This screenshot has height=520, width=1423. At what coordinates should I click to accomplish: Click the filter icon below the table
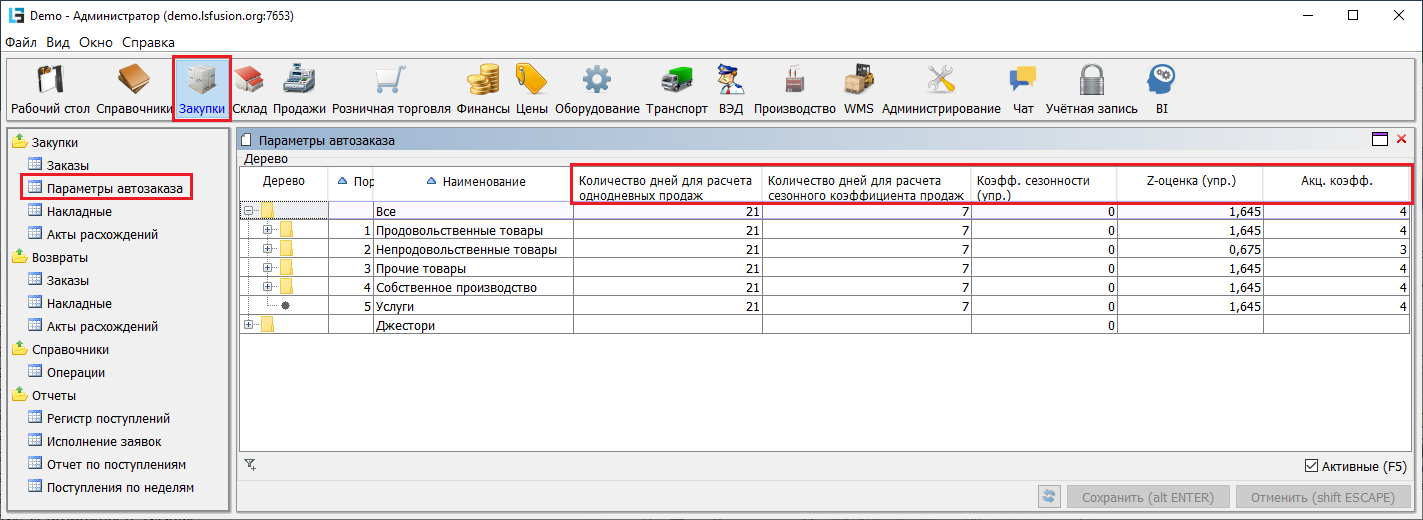tap(250, 464)
